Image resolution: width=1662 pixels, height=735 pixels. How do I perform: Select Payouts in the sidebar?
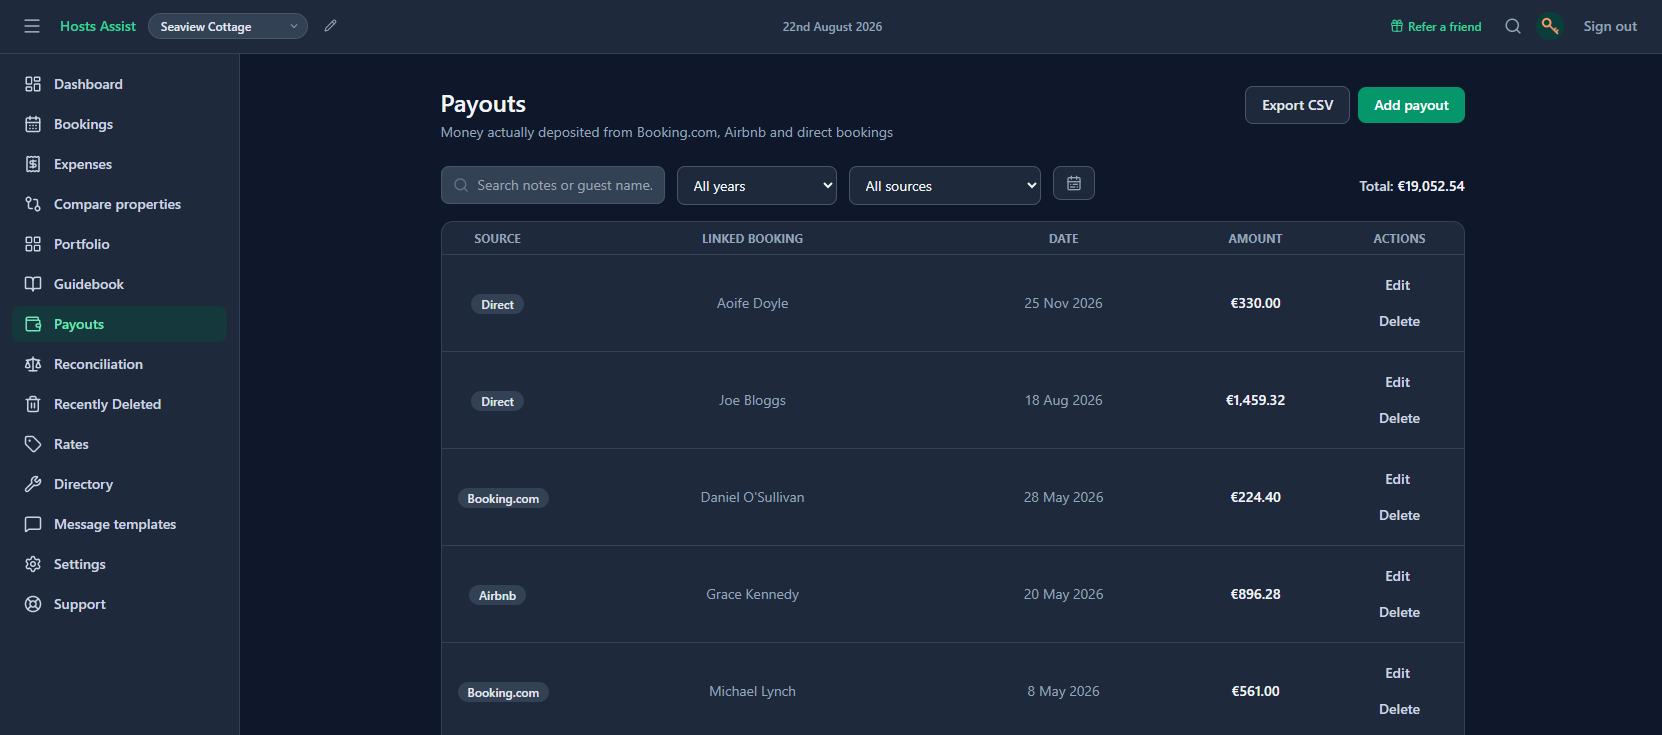119,324
